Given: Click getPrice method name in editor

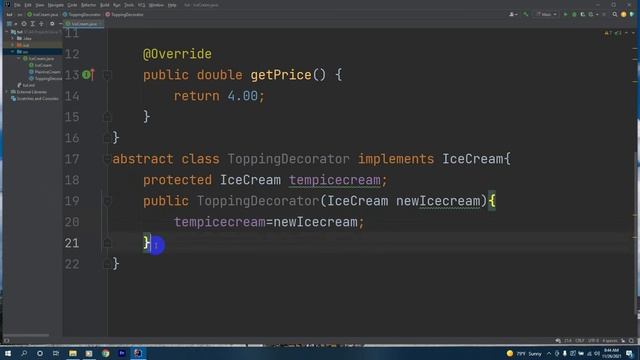Looking at the screenshot, I should [x=281, y=75].
